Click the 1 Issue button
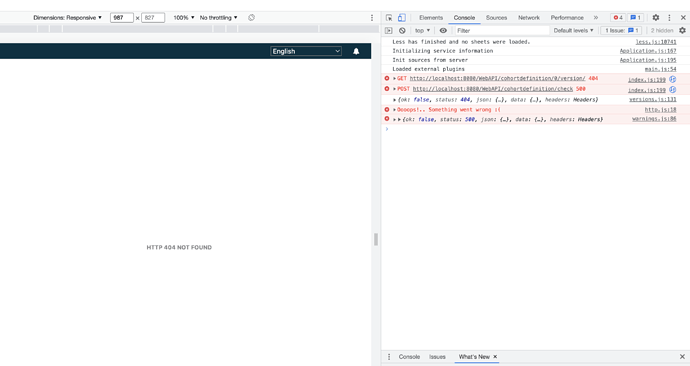The height and width of the screenshot is (366, 690). click(621, 30)
